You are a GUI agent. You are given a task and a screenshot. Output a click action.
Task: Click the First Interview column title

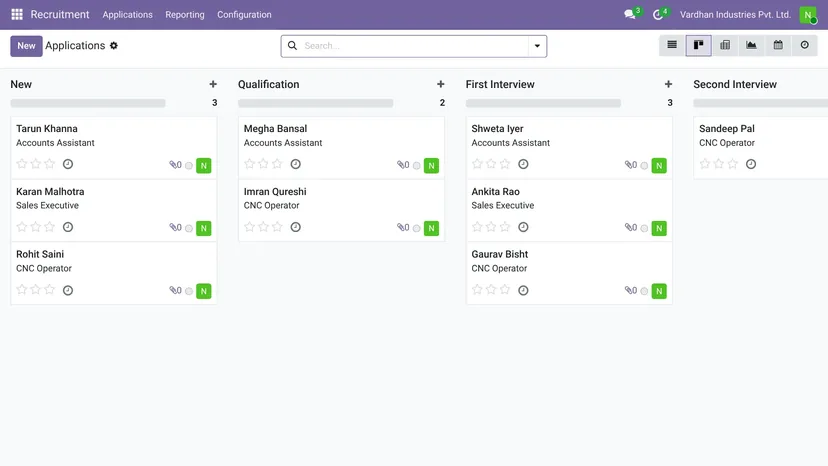[x=500, y=85]
